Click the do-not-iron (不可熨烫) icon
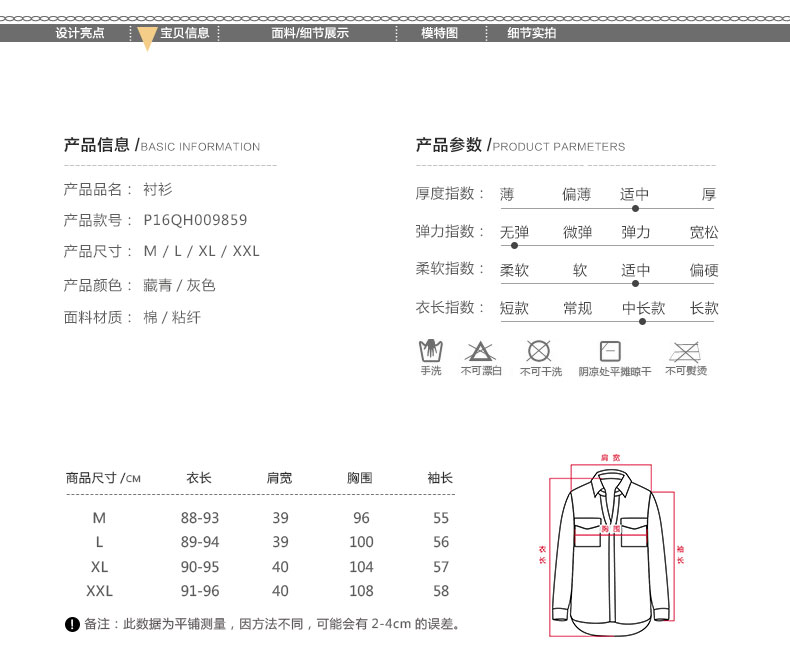Viewport: 790px width, 653px height. coord(685,351)
